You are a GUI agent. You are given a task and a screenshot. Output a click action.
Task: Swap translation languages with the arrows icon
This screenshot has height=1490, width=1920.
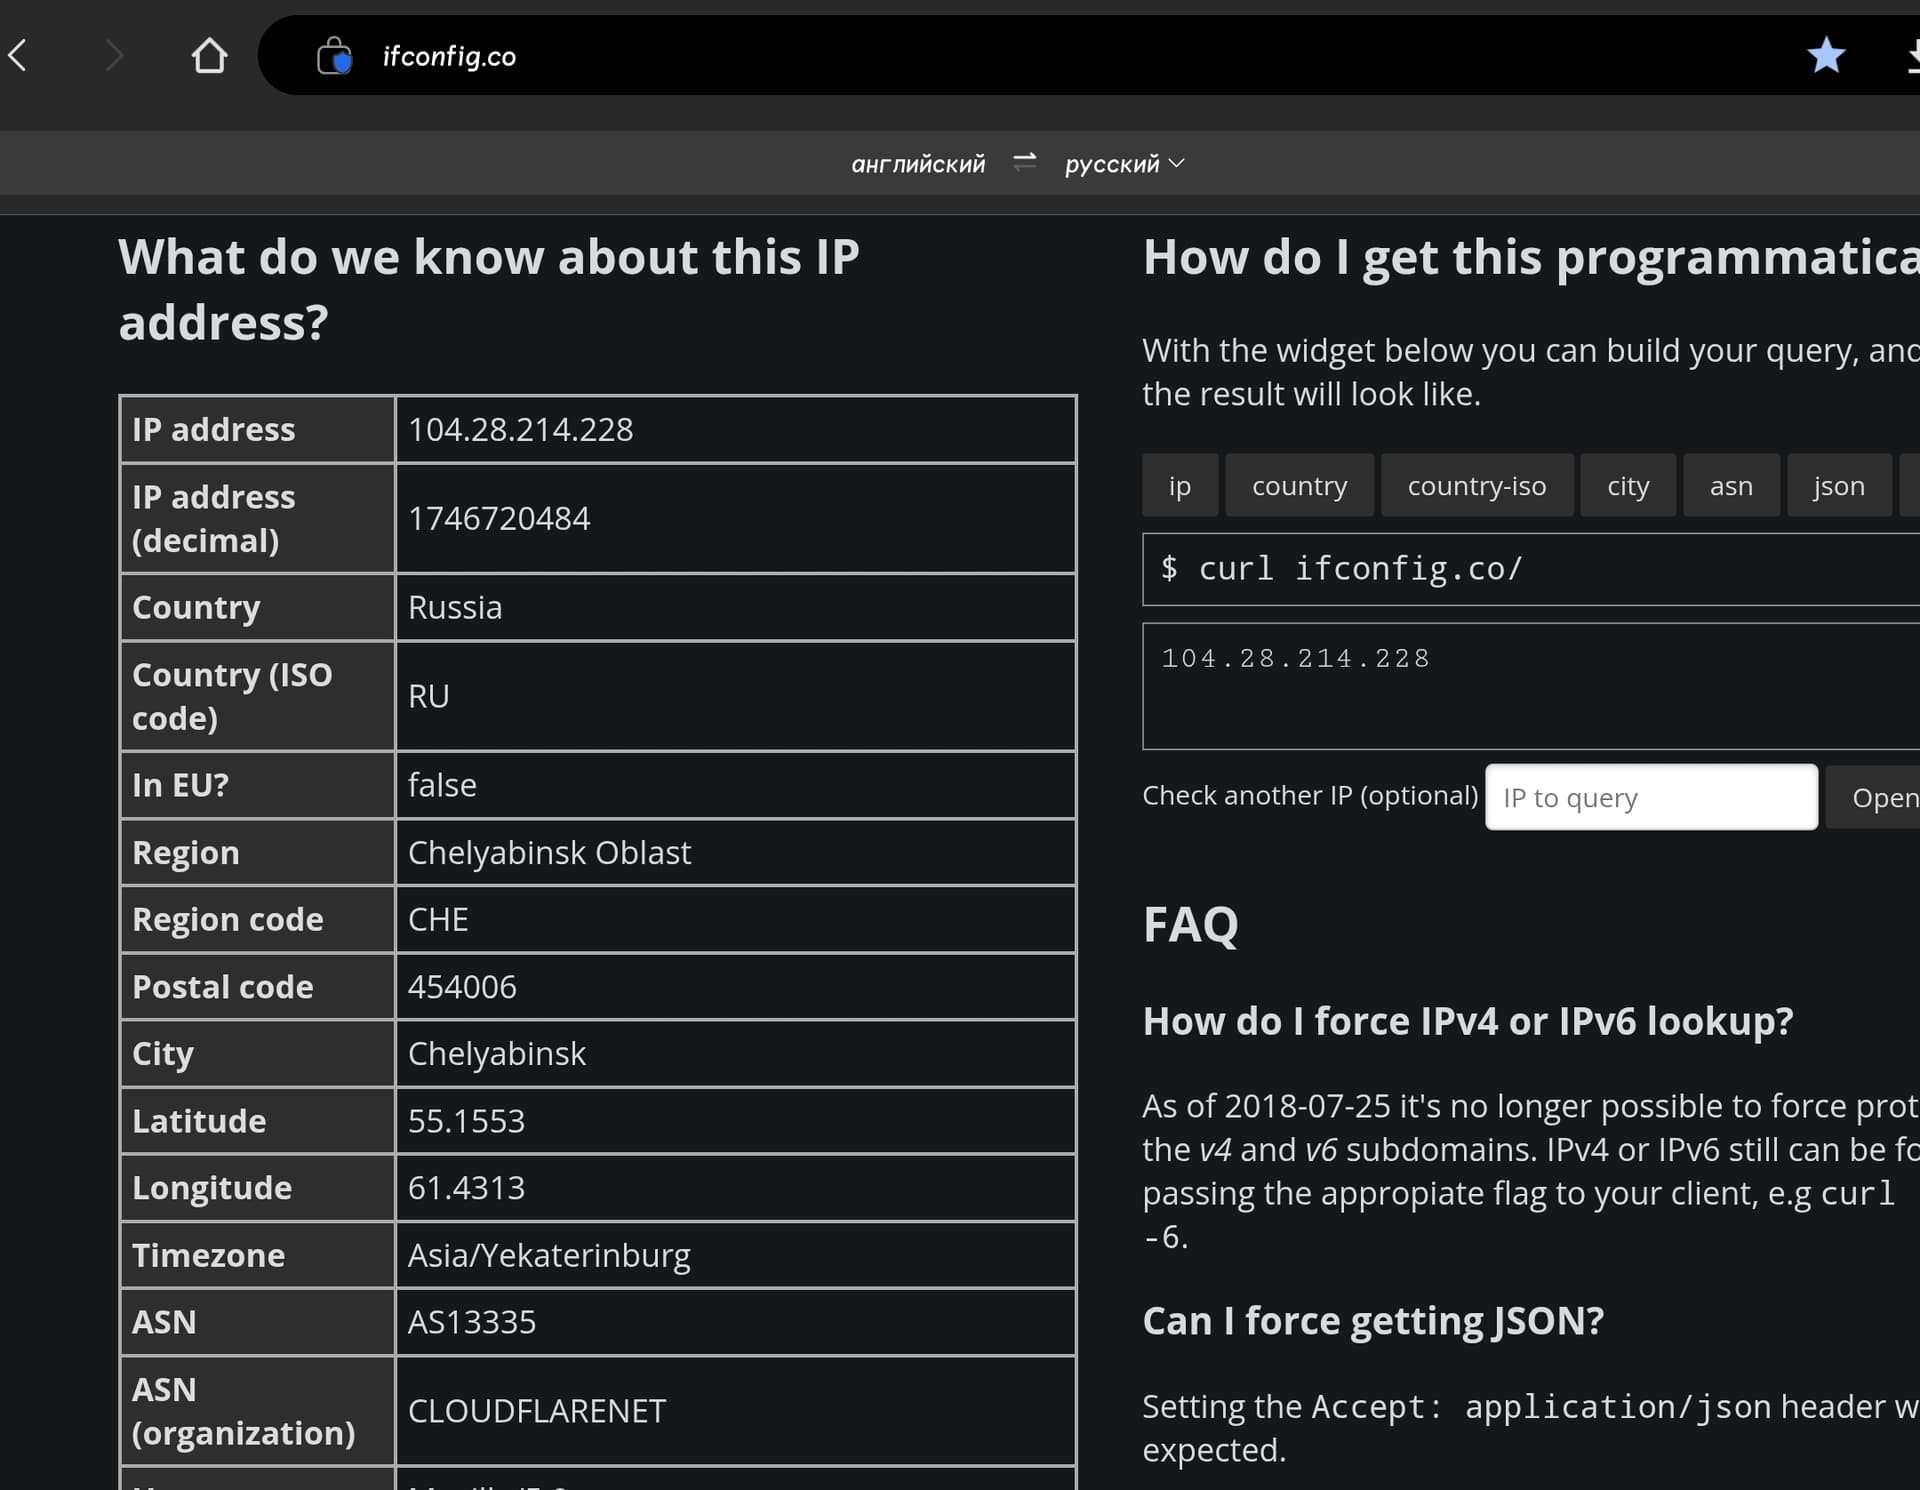[x=1025, y=162]
